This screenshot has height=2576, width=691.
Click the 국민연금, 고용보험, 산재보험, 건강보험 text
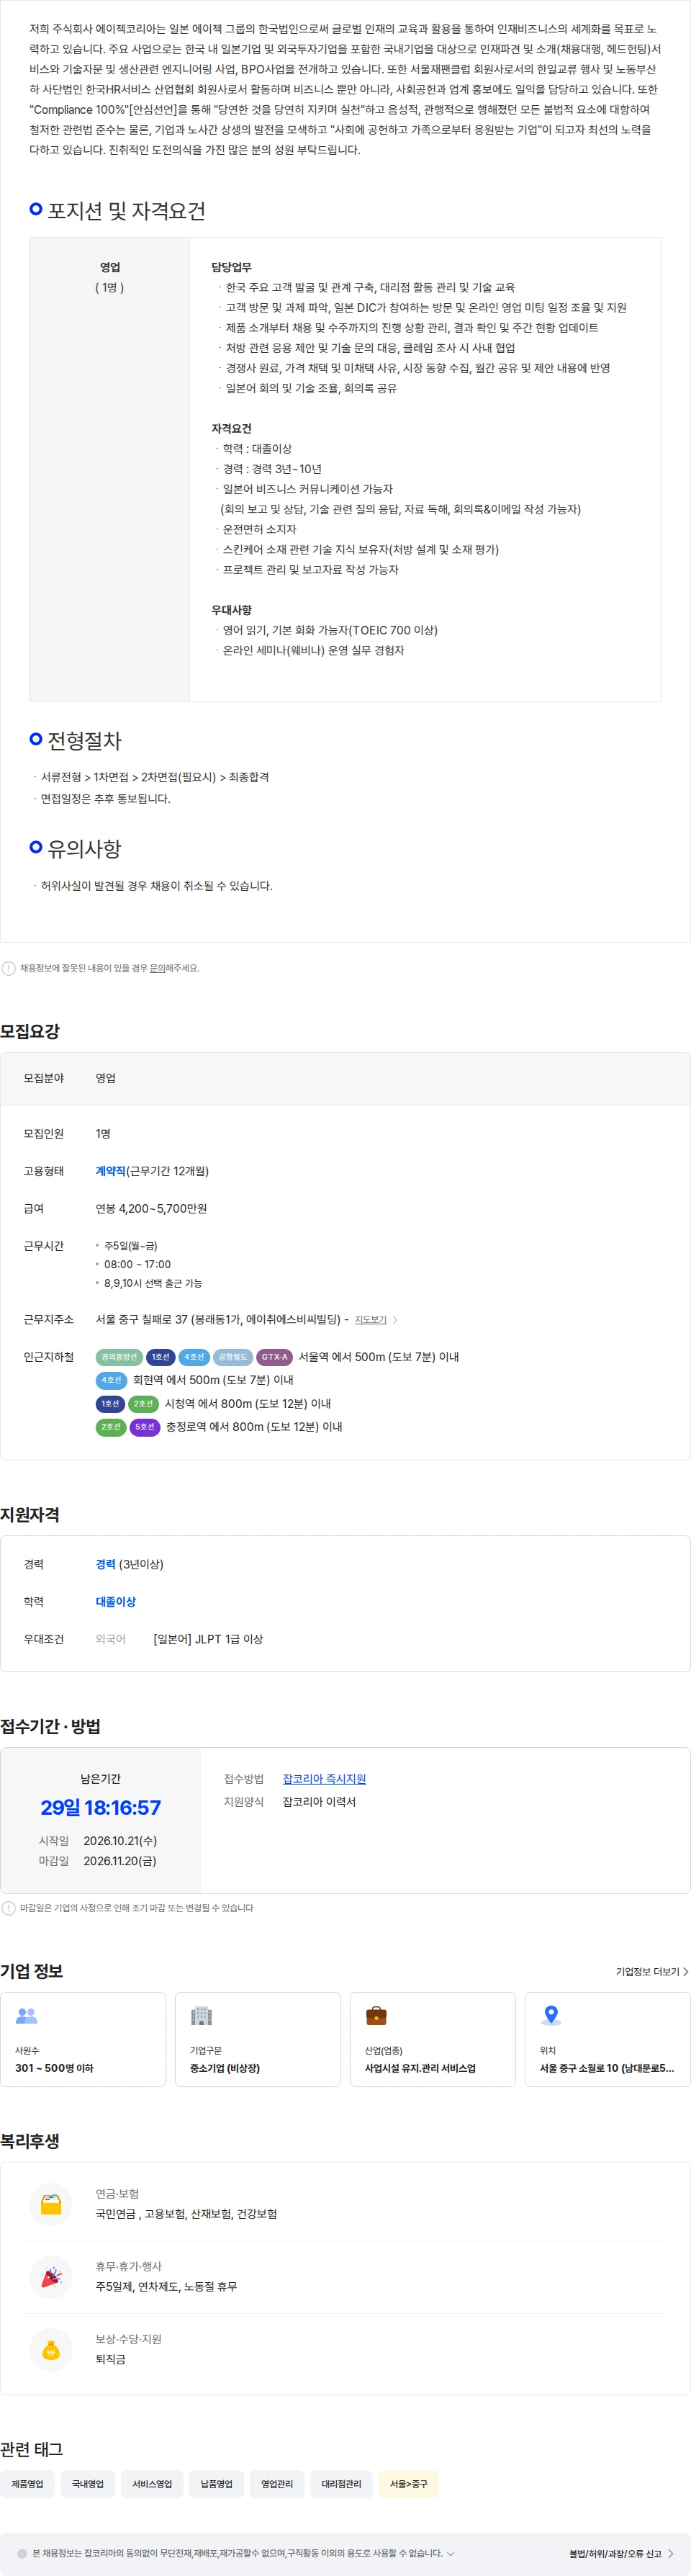[x=186, y=2214]
